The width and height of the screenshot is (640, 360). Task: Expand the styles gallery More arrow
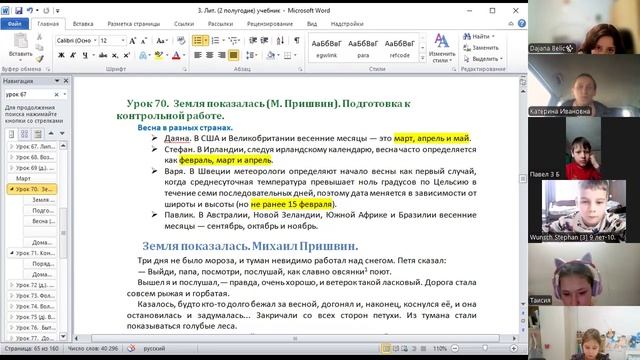pyautogui.click(x=422, y=58)
